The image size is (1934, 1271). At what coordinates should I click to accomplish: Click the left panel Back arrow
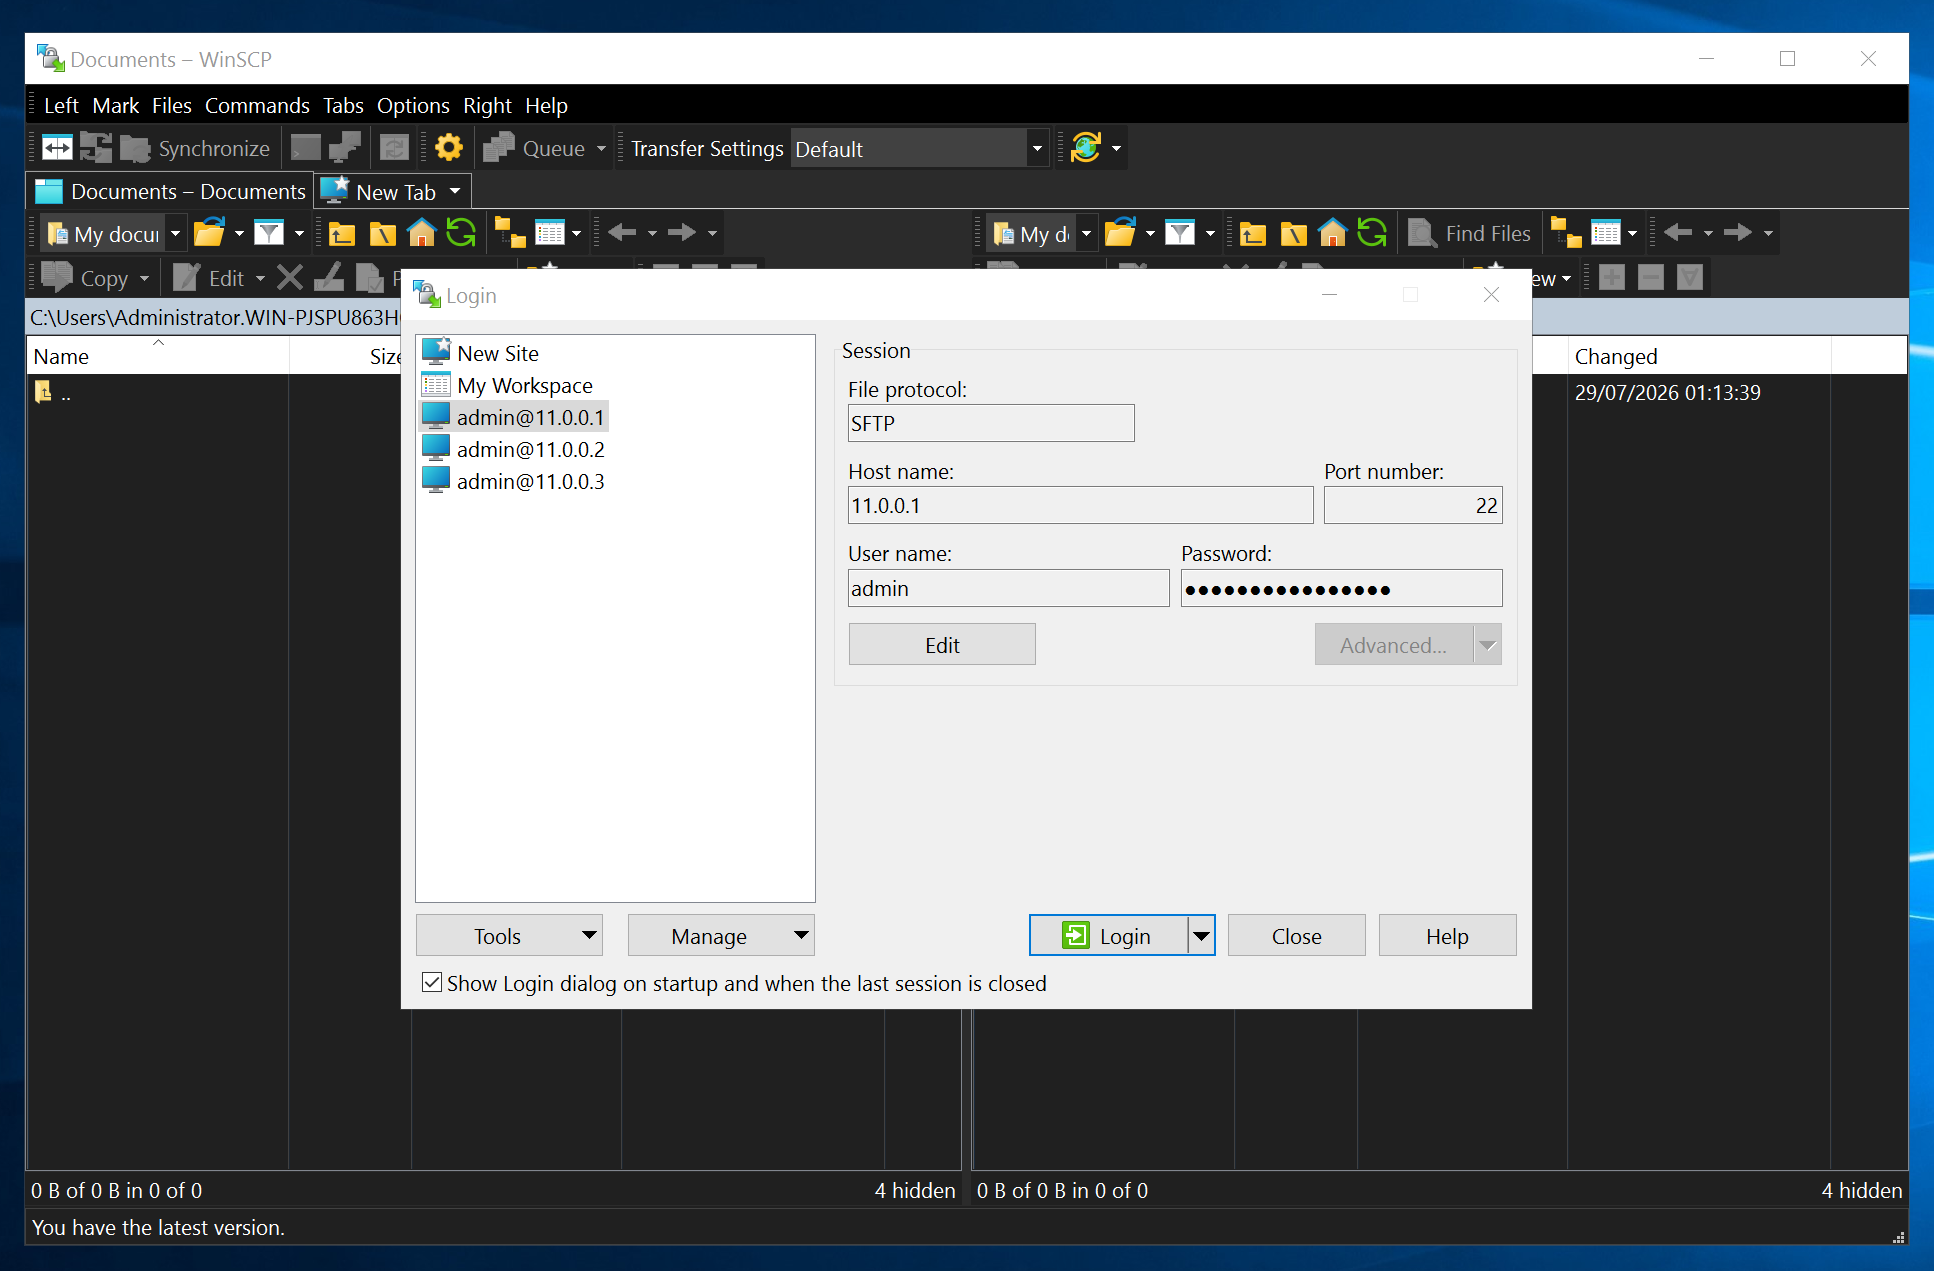click(x=622, y=233)
